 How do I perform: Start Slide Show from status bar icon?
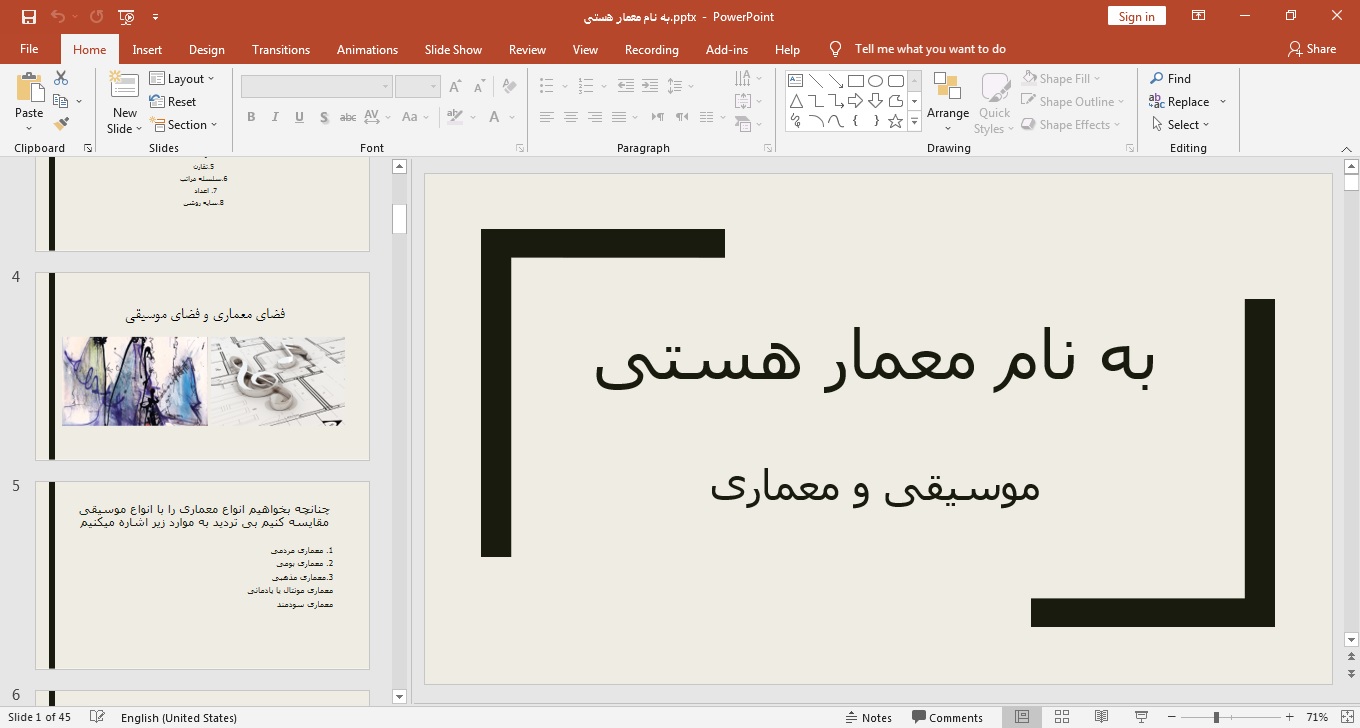pos(1141,717)
